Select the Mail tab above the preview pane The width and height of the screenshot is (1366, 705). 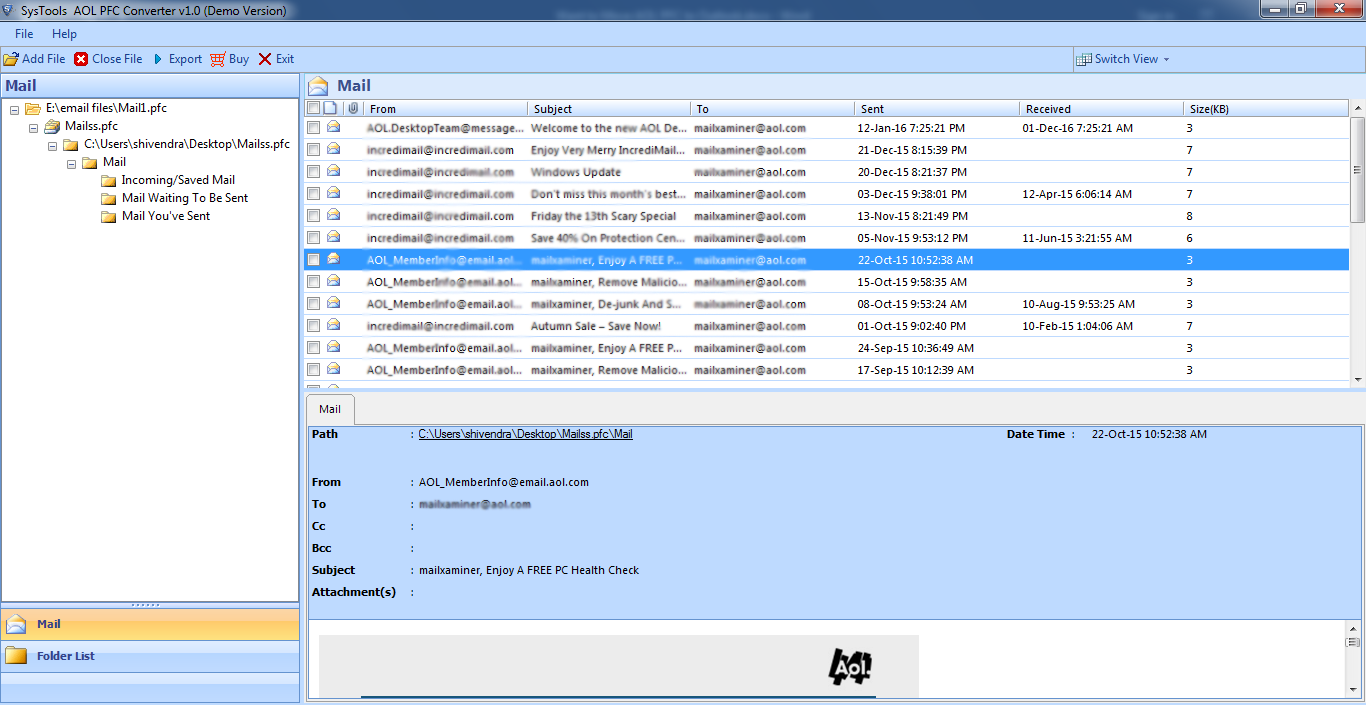coord(330,409)
